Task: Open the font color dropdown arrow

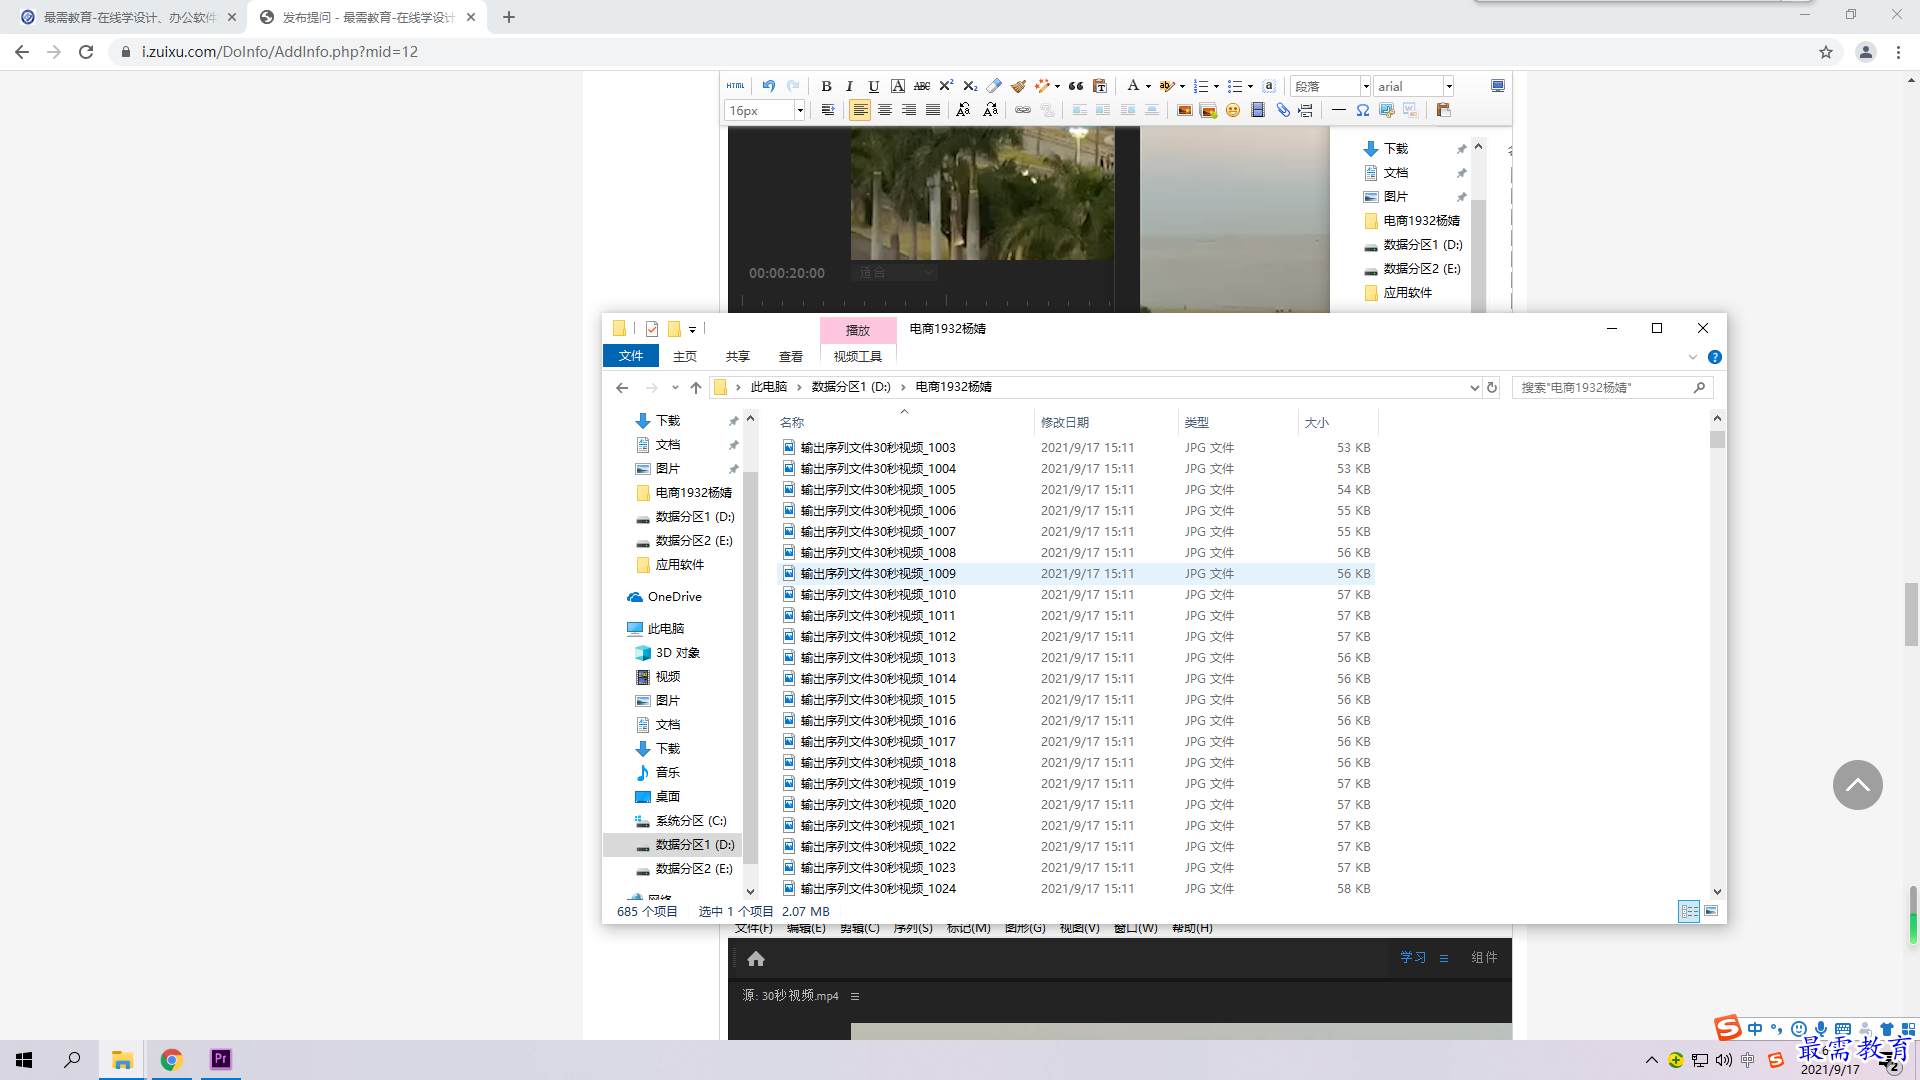Action: (x=1148, y=86)
